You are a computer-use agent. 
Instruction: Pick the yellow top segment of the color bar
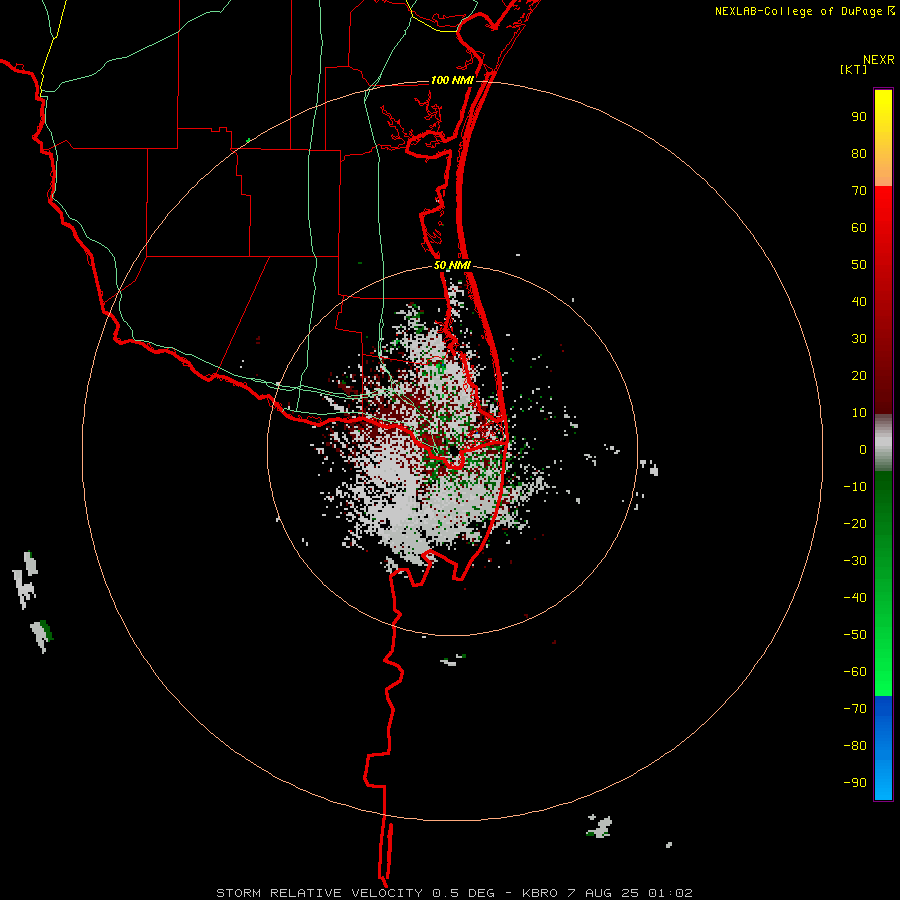coord(883,138)
